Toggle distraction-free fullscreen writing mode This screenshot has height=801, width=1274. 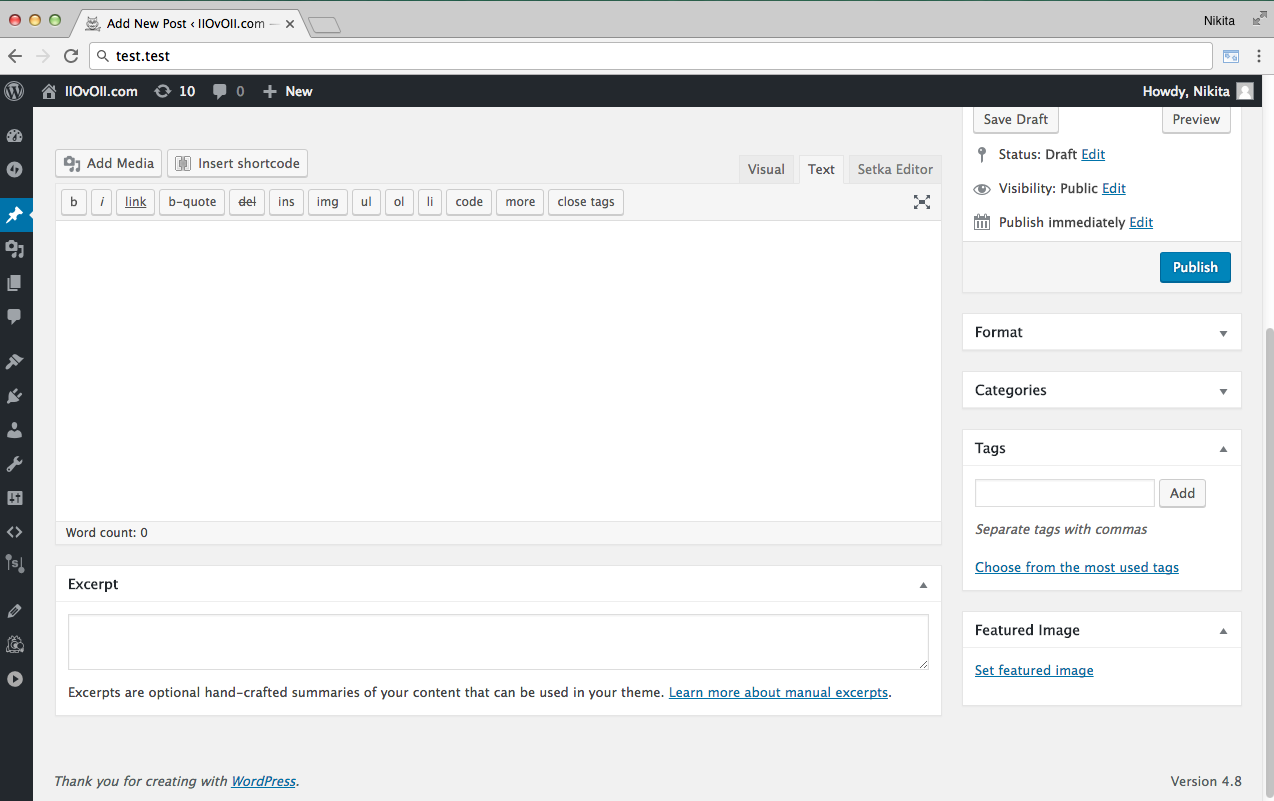pyautogui.click(x=921, y=202)
